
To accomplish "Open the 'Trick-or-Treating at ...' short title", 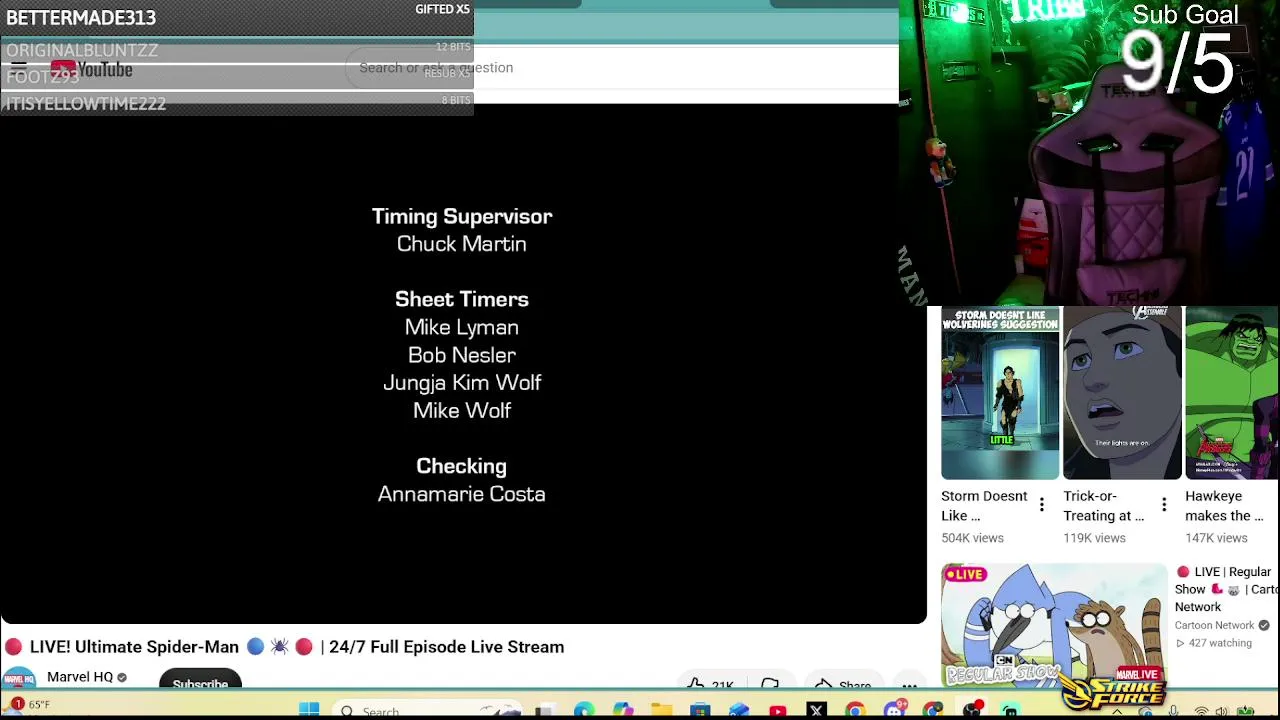I will 1104,506.
